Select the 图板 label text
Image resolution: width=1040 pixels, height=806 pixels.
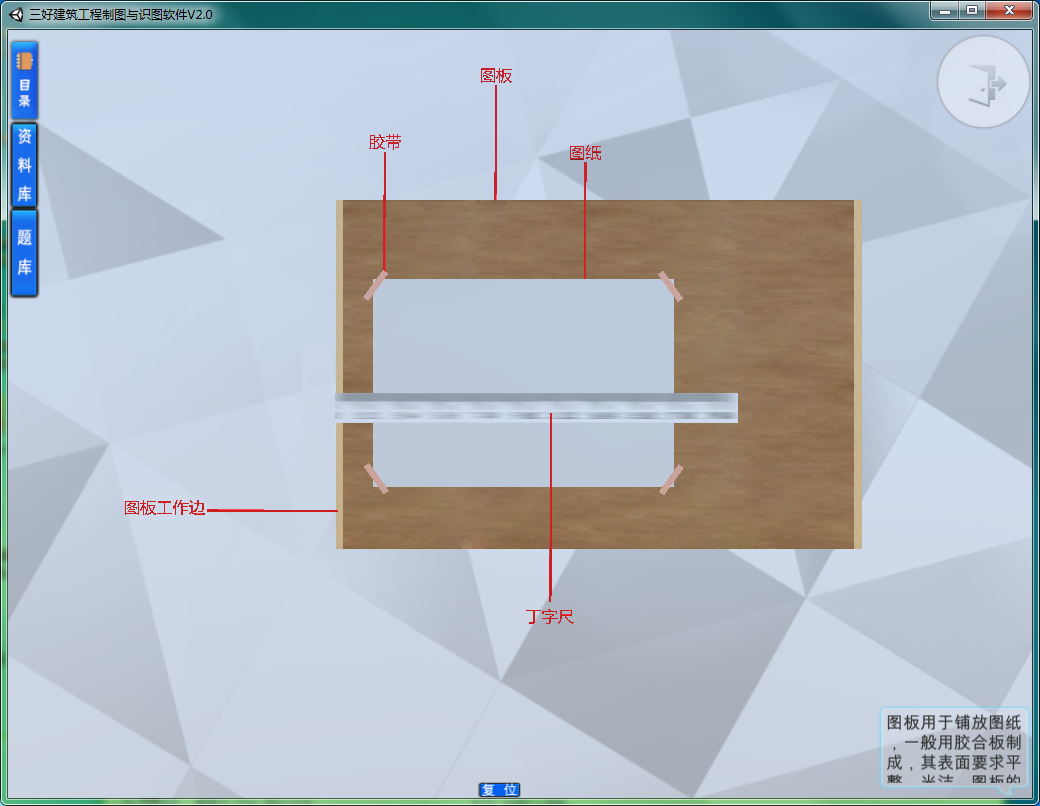pos(496,76)
